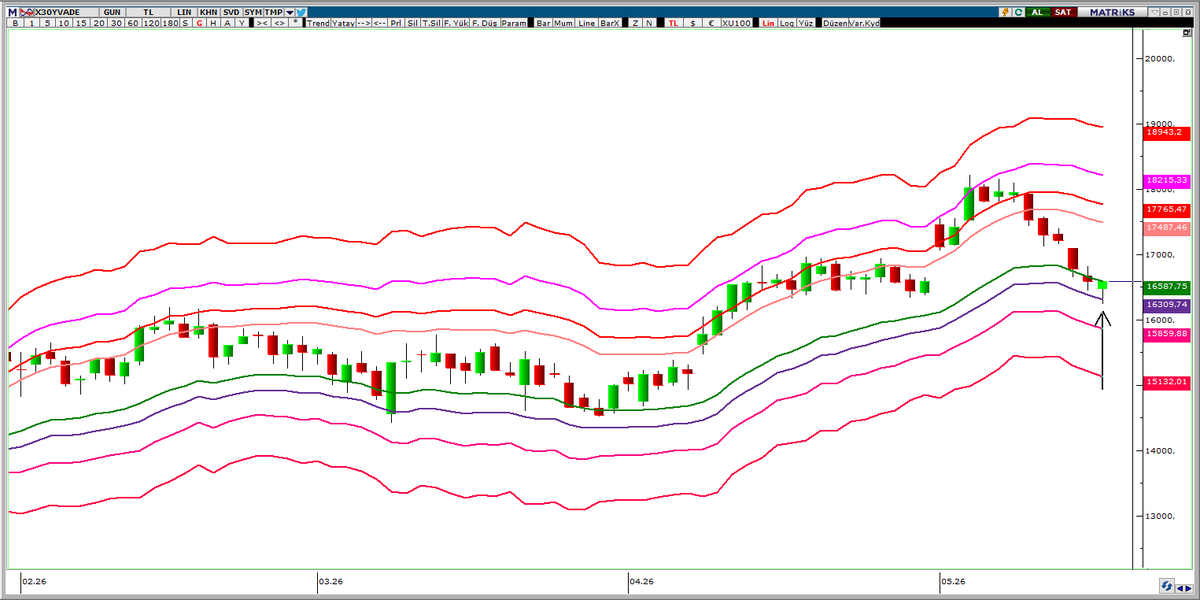1200x600 pixels.
Task: Select the Trend line tool
Action: tap(318, 23)
